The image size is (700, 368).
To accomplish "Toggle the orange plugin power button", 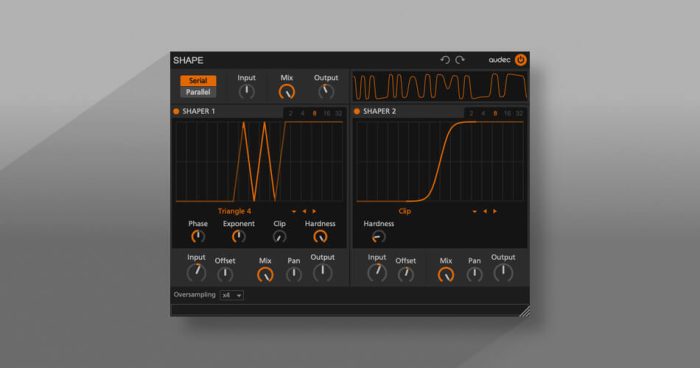I will [x=521, y=60].
